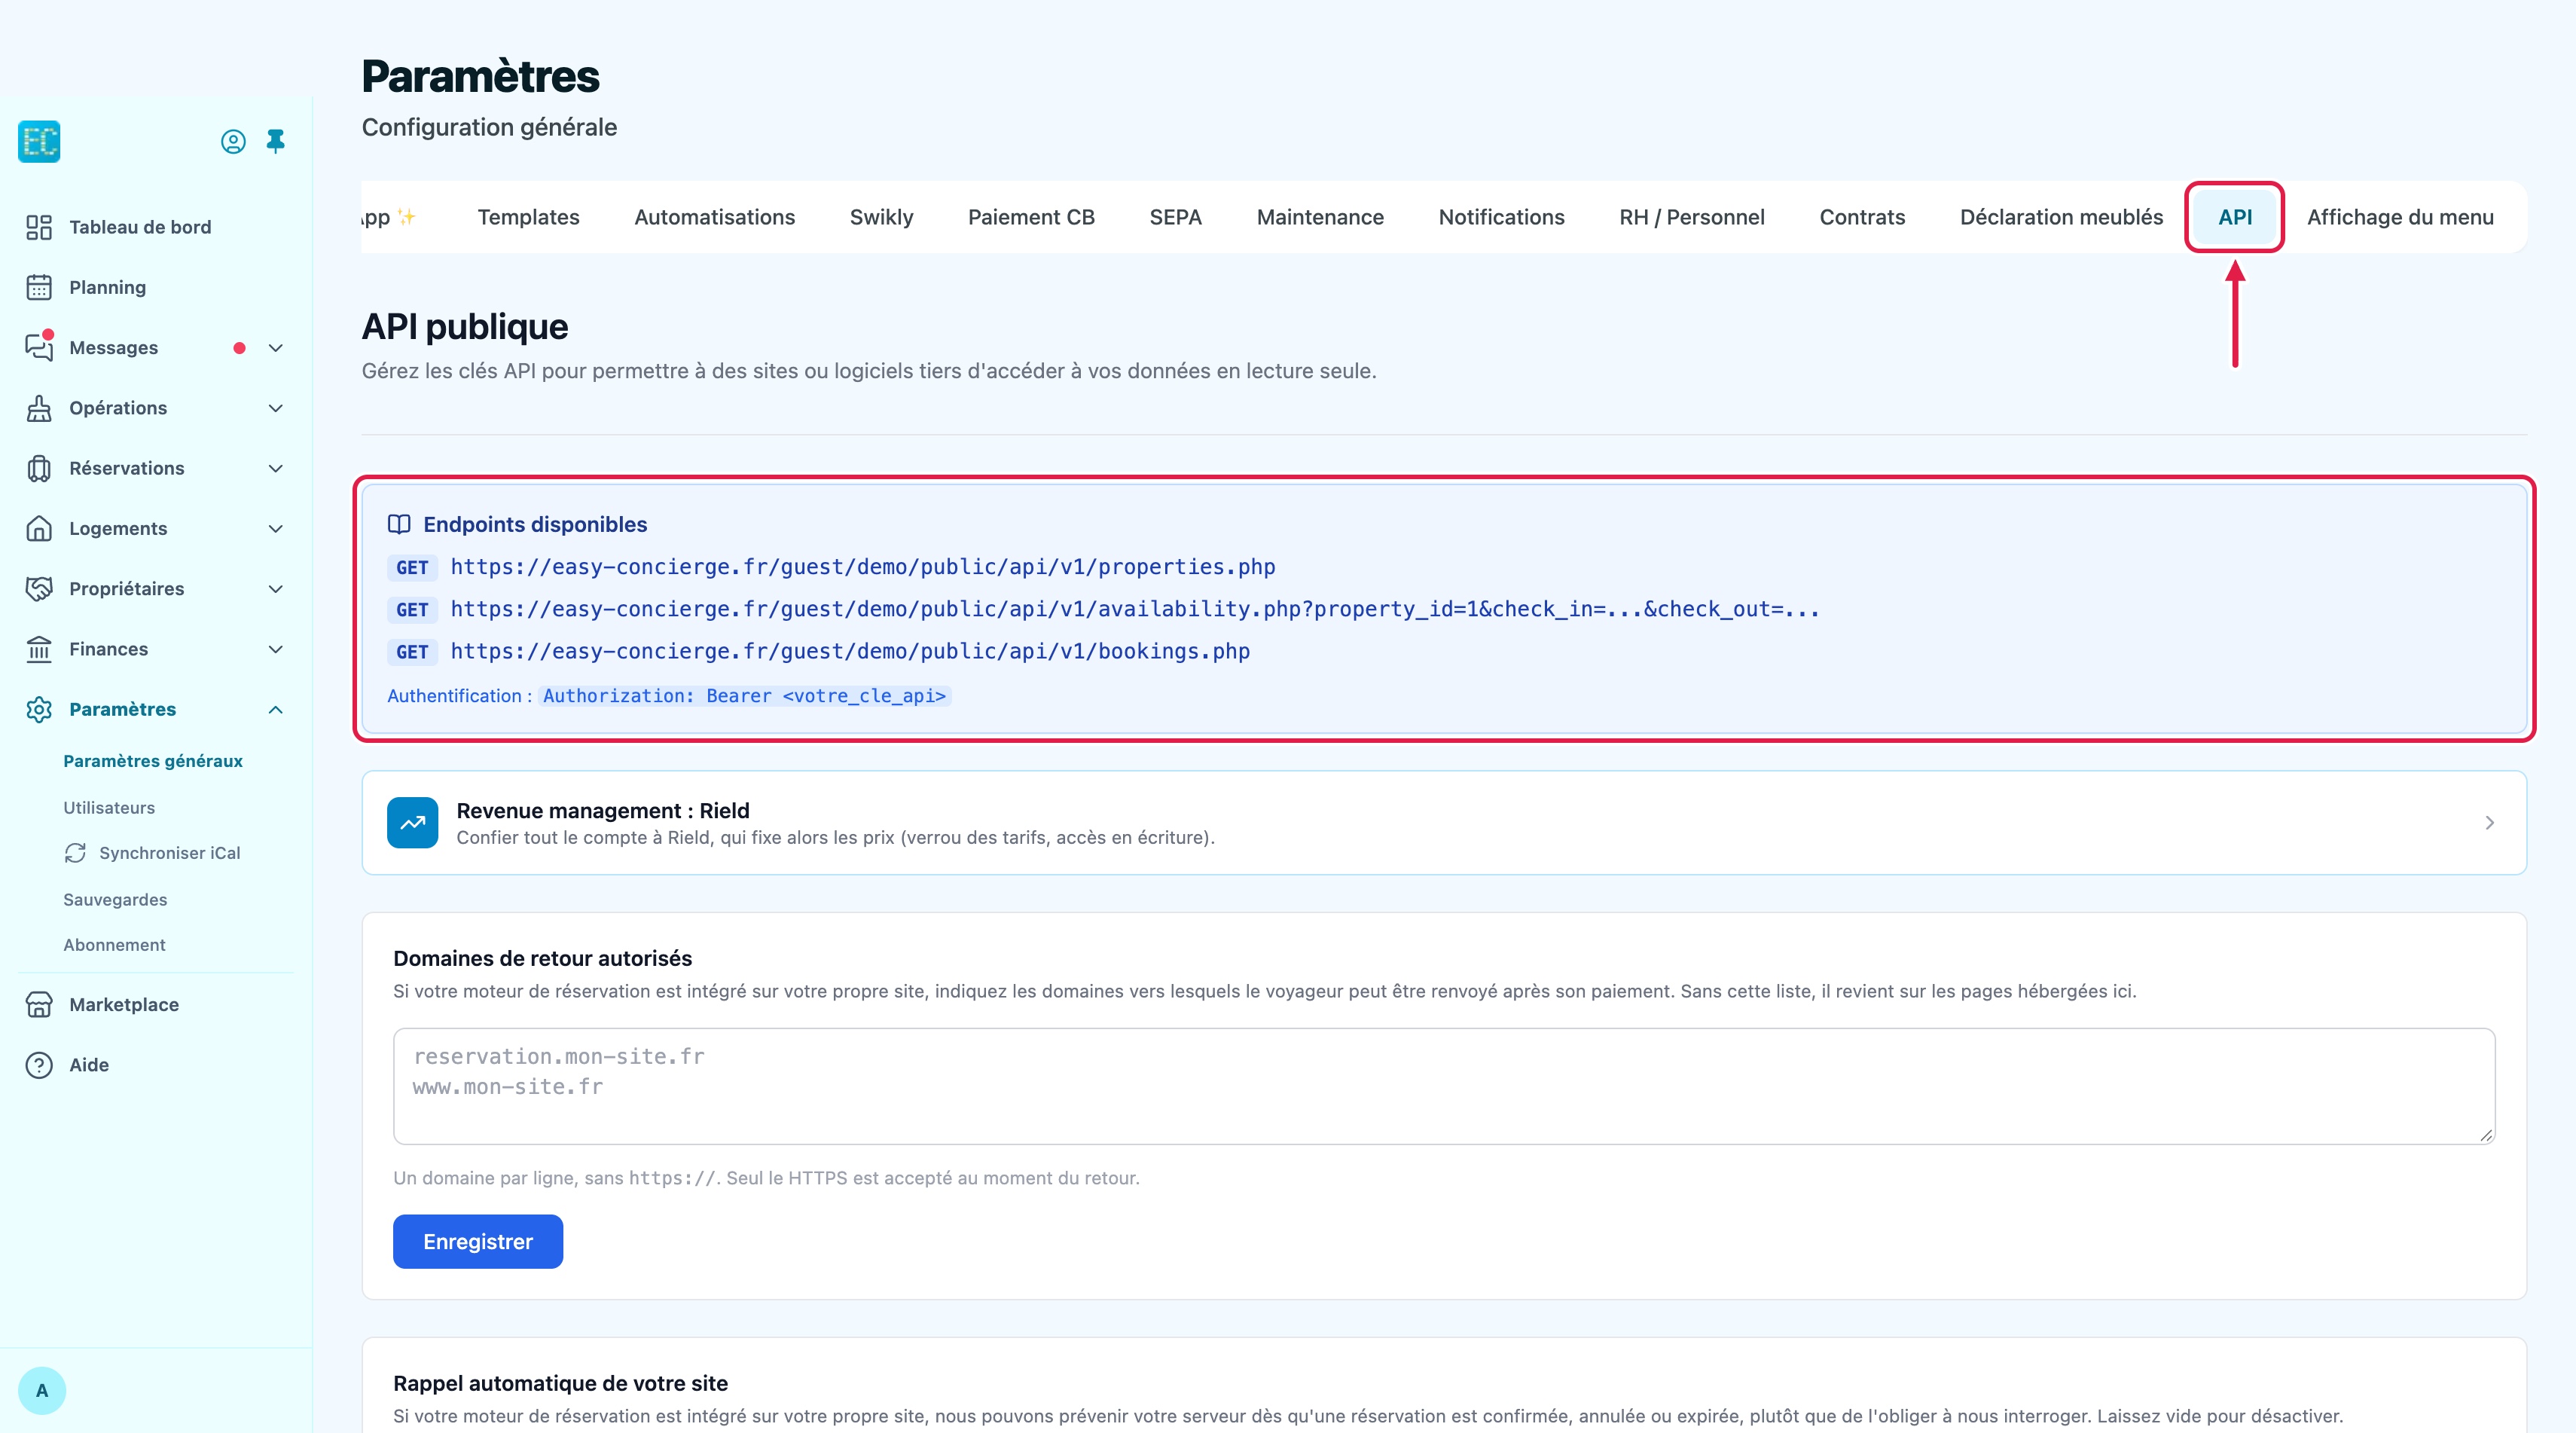The image size is (2576, 1433).
Task: Click the properties.php endpoint URL
Action: (x=863, y=567)
